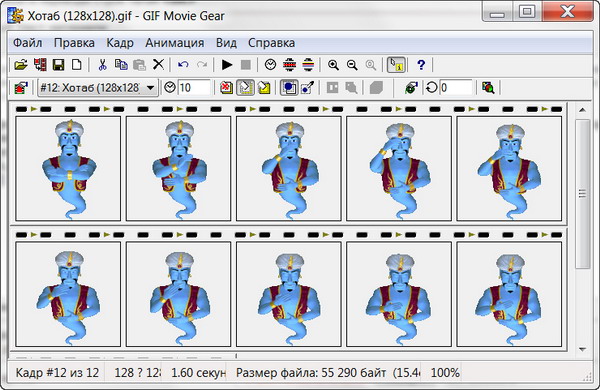Open the Анимация menu

coord(174,43)
